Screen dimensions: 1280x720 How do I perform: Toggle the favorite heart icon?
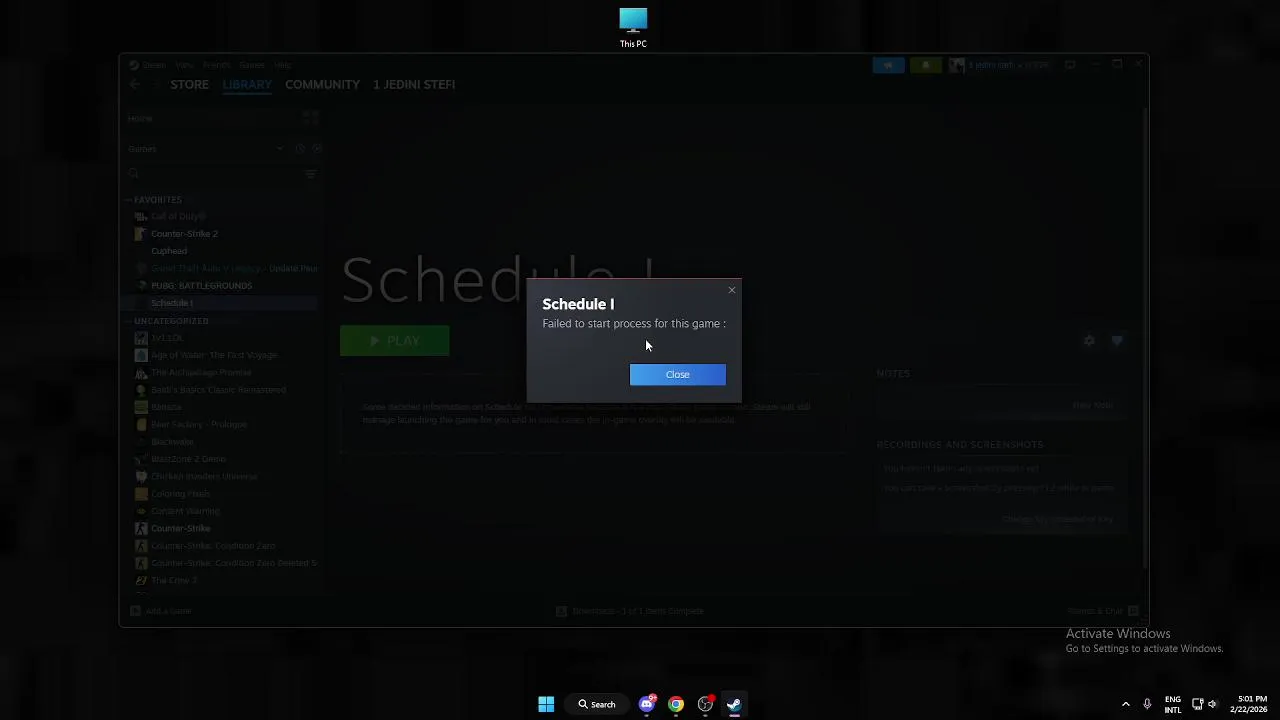coord(1117,341)
